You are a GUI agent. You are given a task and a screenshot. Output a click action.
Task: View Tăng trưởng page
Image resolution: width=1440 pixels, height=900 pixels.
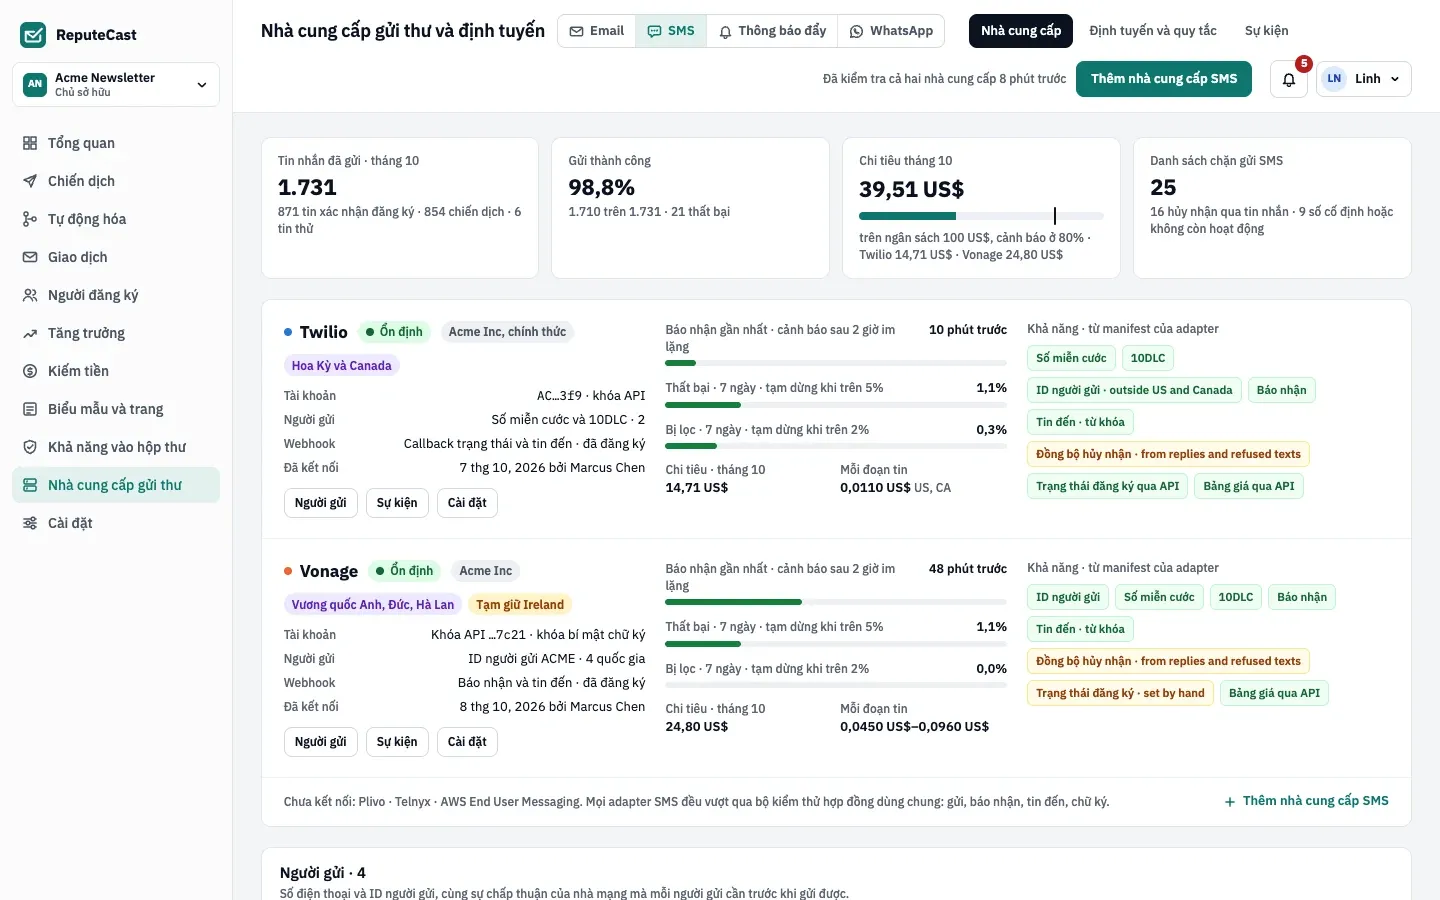pos(116,333)
